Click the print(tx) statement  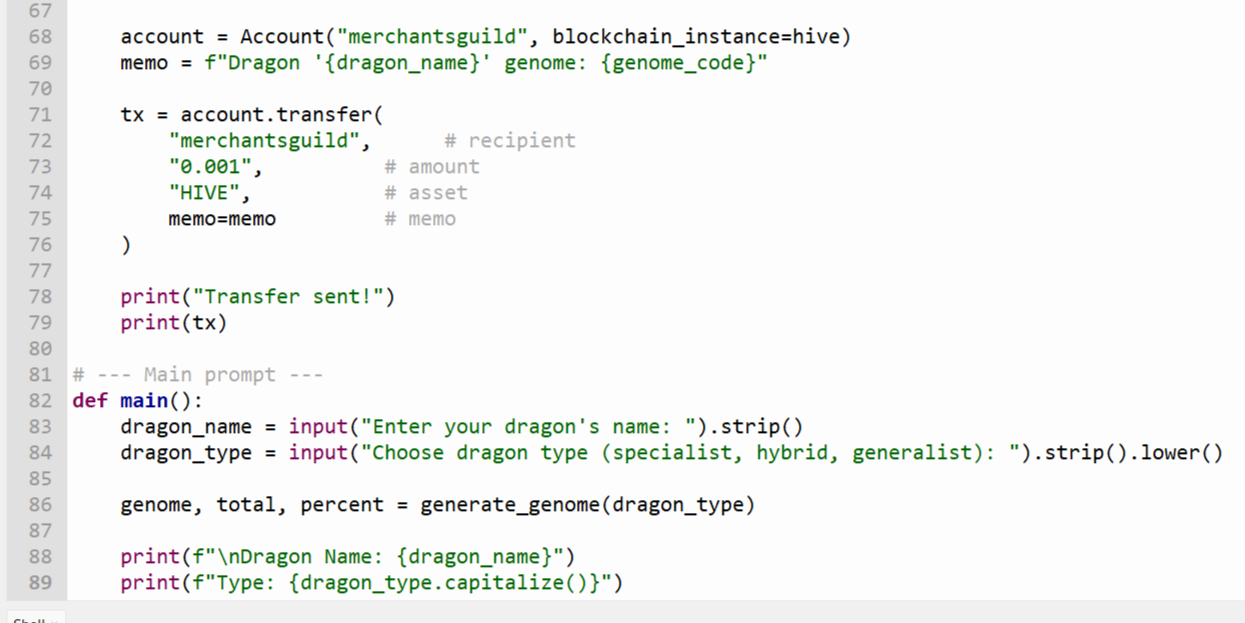[174, 323]
